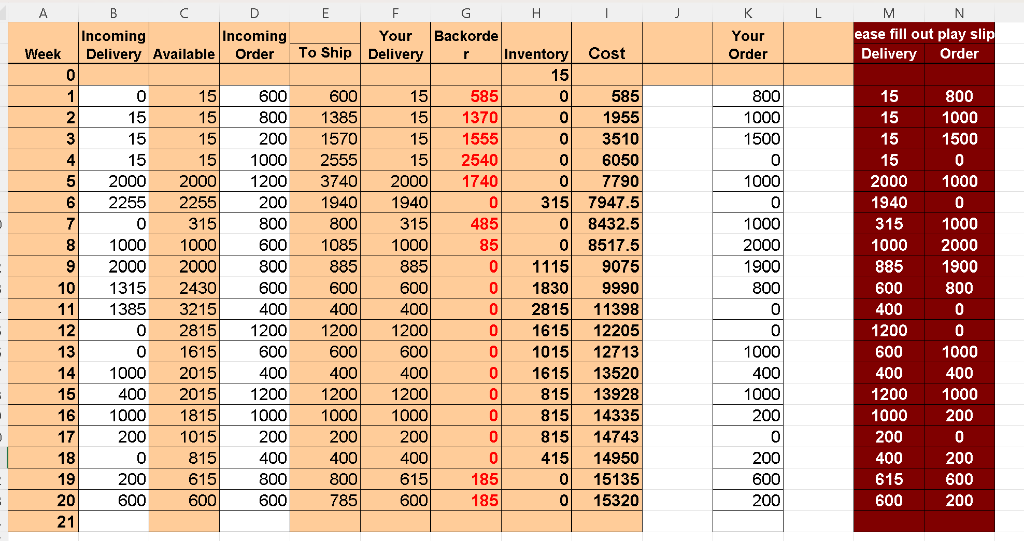The image size is (1024, 541).
Task: Select cost cell showing 11398
Action: coord(607,309)
